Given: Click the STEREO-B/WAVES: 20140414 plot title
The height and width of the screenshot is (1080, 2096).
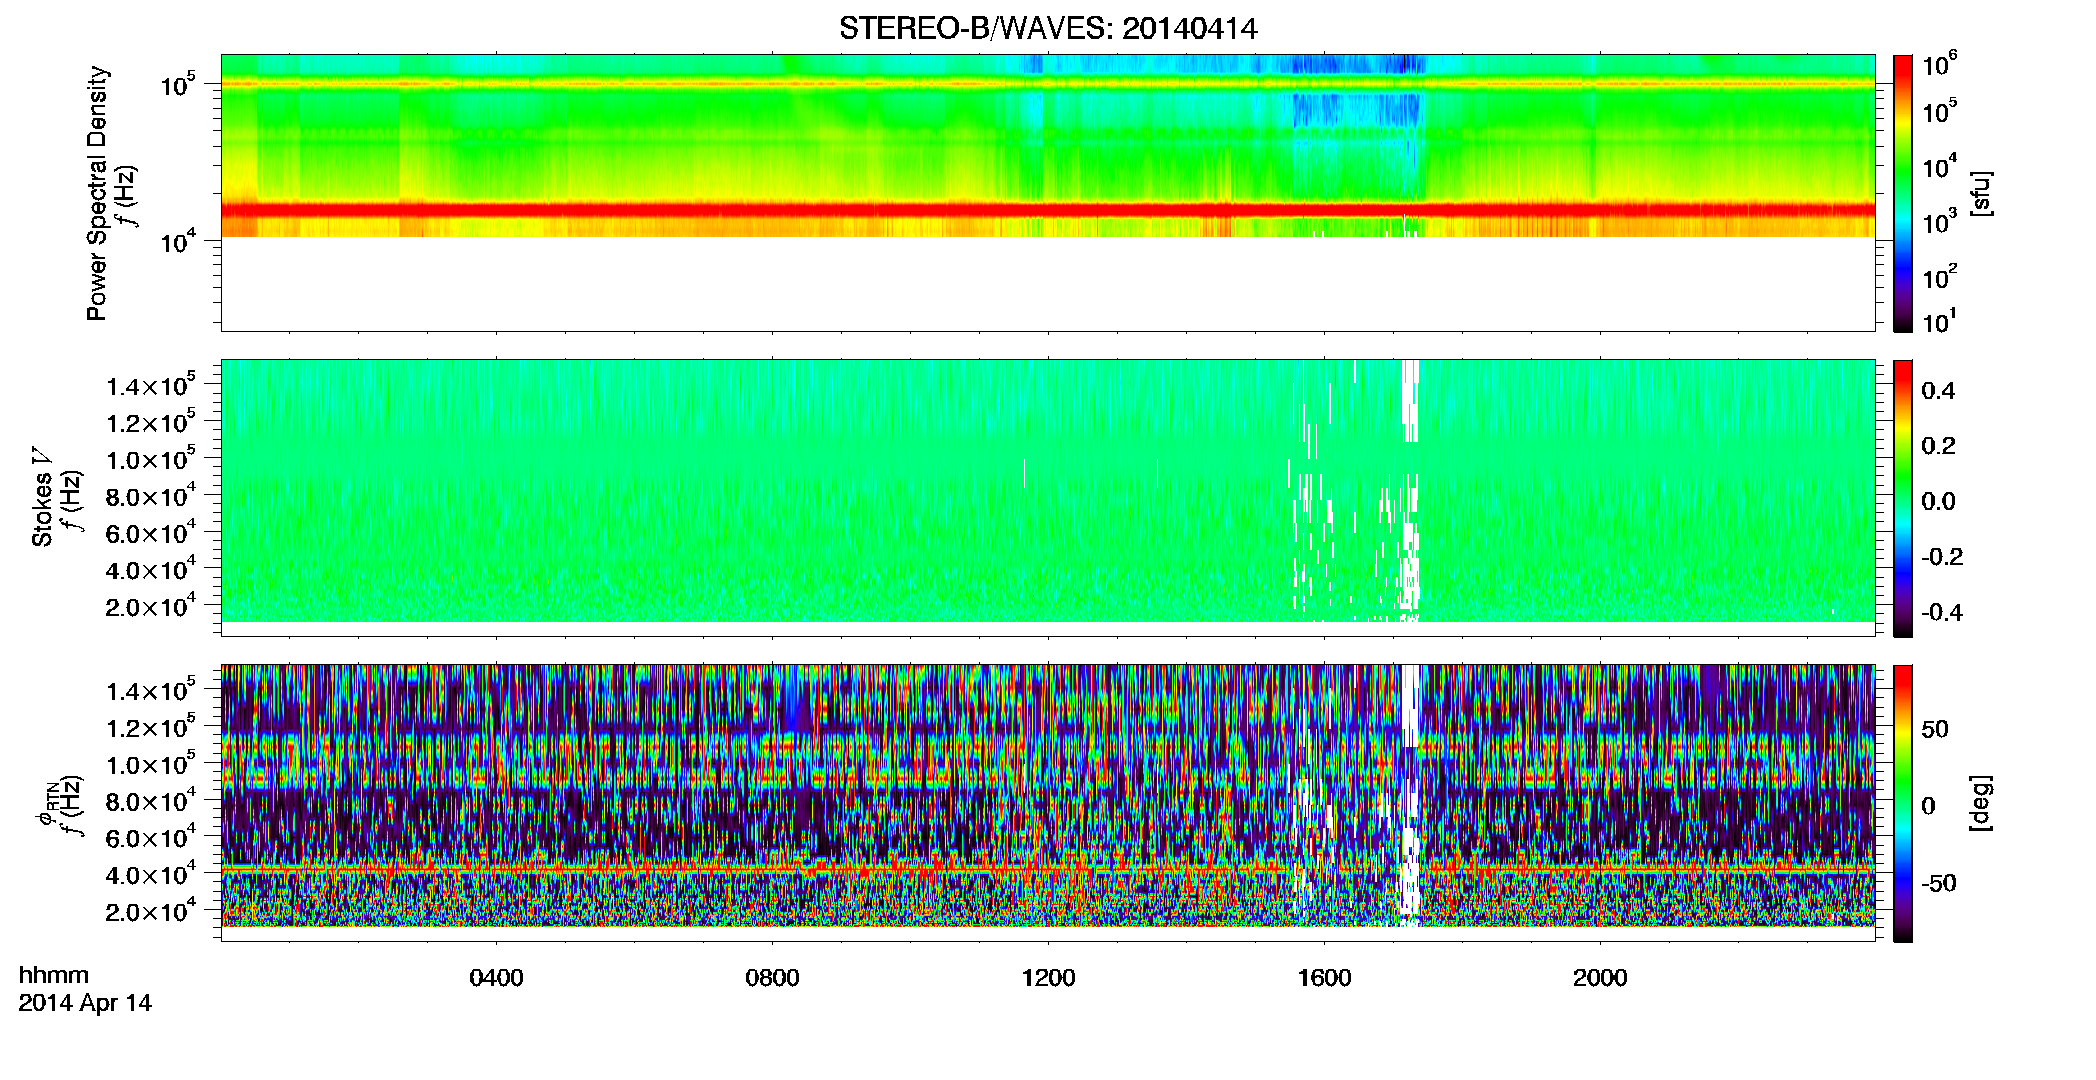Looking at the screenshot, I should 1047,28.
